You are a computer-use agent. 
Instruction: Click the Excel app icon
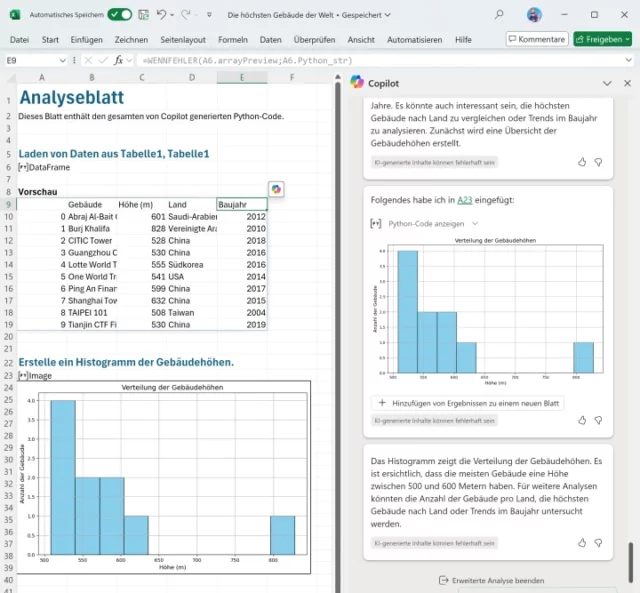coord(15,15)
